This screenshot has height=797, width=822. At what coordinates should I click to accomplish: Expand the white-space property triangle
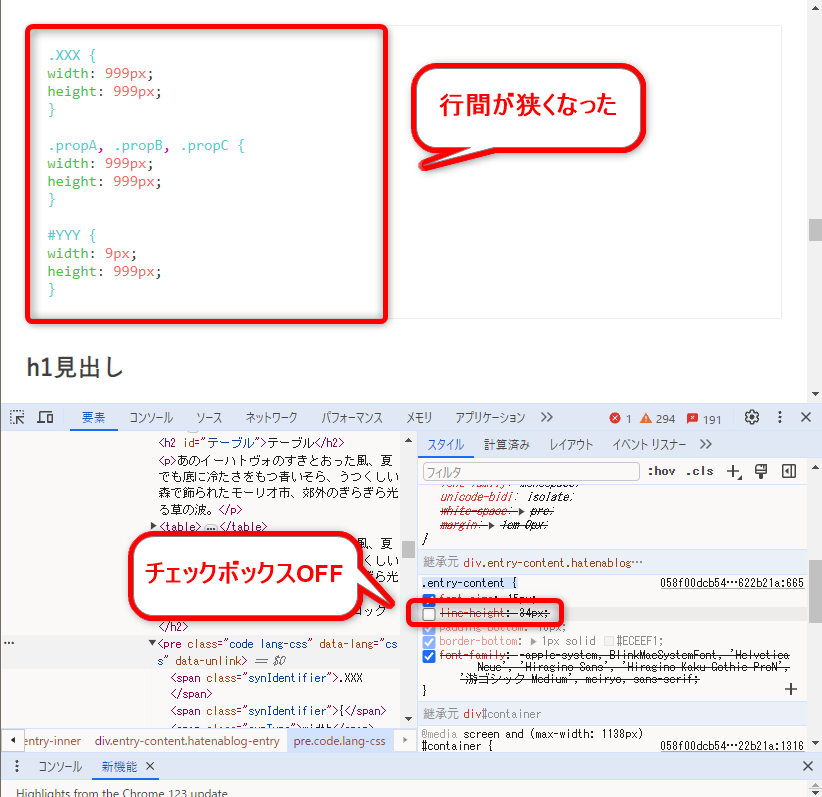click(521, 511)
